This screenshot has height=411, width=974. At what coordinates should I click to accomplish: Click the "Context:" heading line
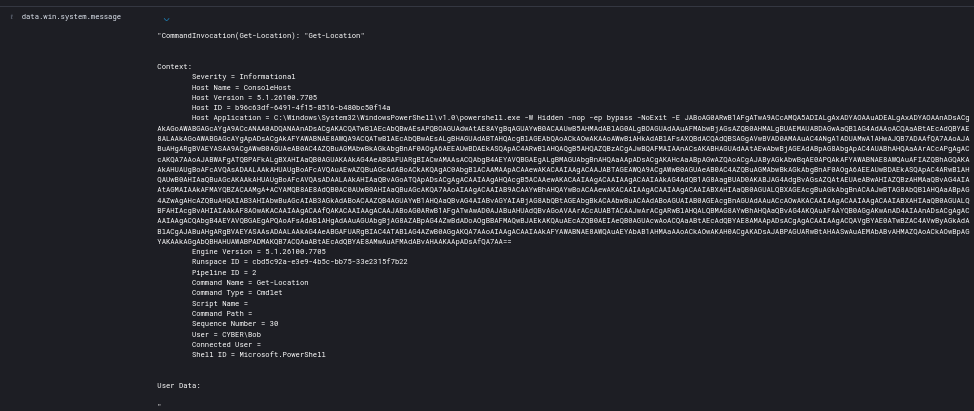(174, 66)
